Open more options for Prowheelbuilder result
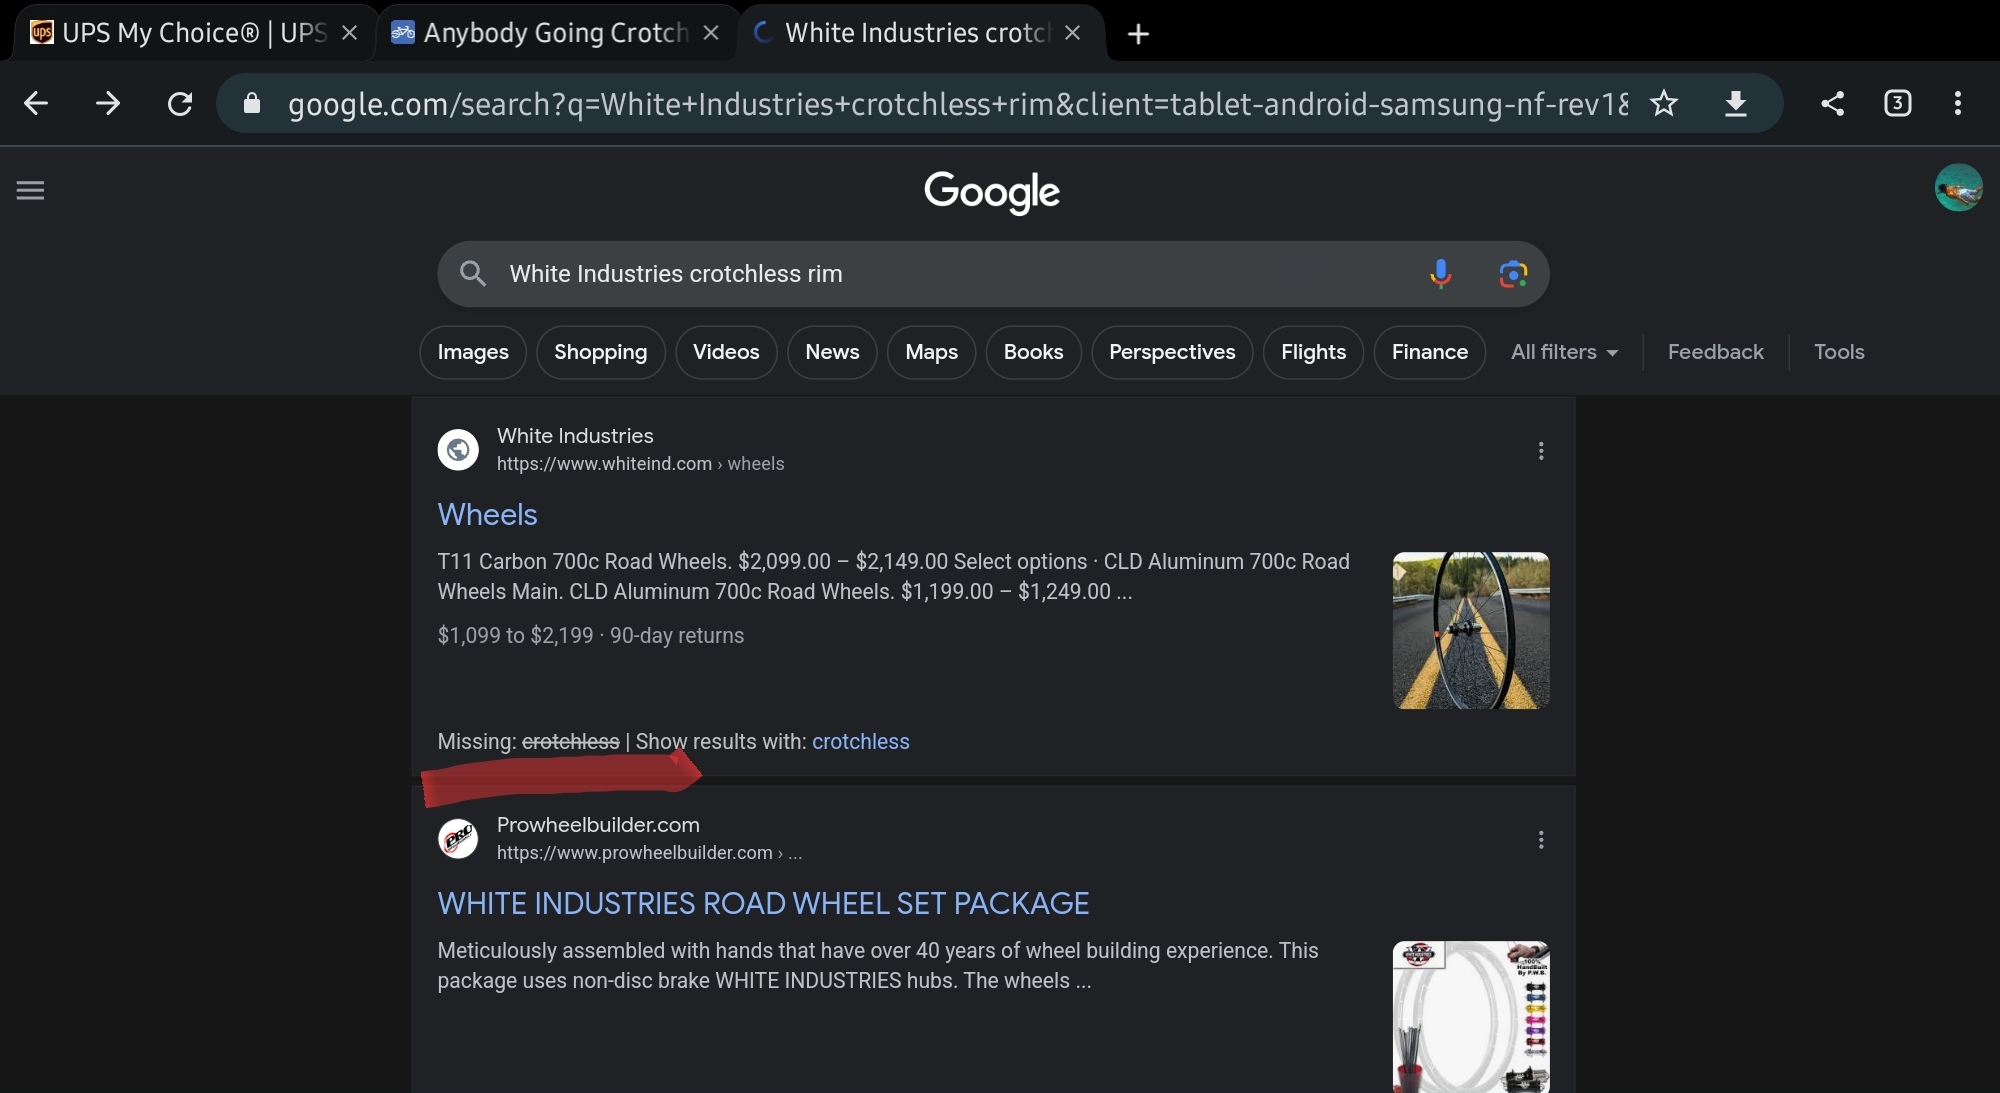Screen dimensions: 2000x1093 pos(1541,840)
